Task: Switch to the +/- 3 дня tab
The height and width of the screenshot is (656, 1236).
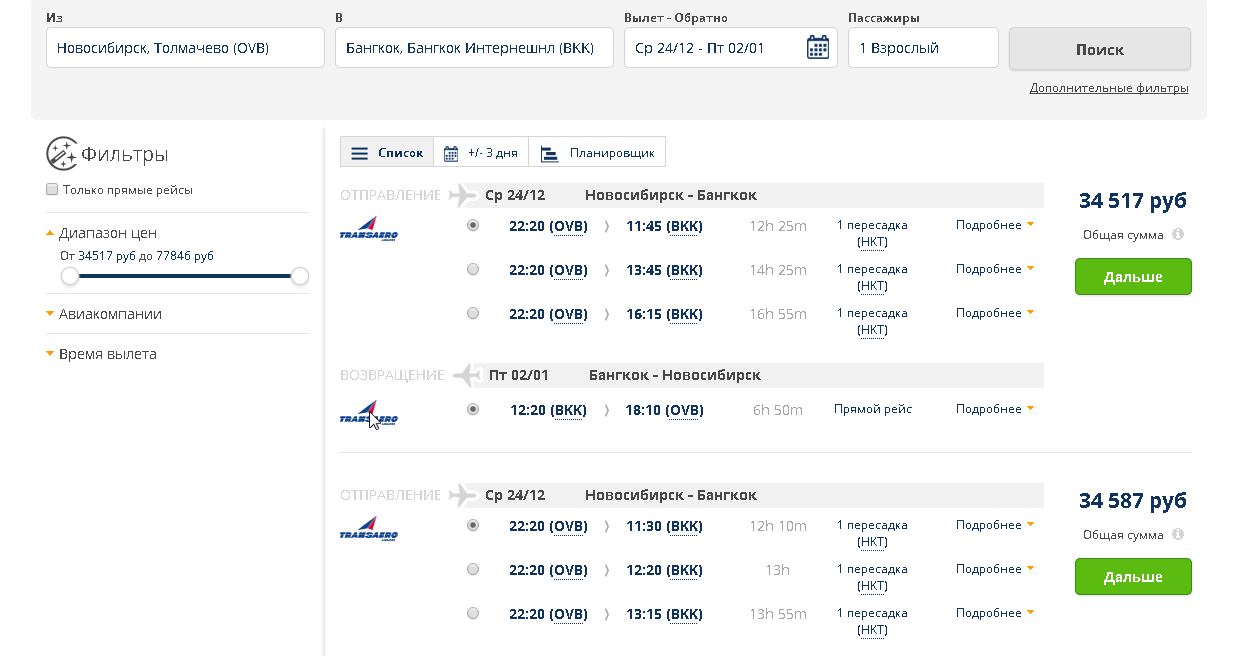Action: click(481, 153)
